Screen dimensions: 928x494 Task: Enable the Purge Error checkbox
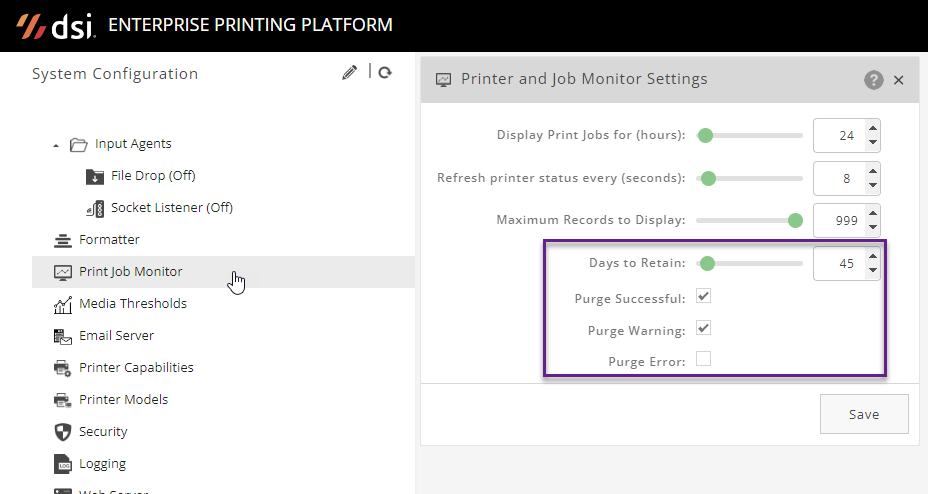coord(704,360)
